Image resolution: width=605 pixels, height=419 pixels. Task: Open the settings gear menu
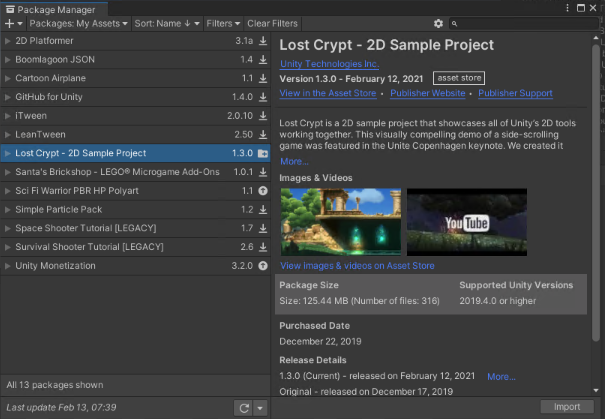tap(438, 24)
